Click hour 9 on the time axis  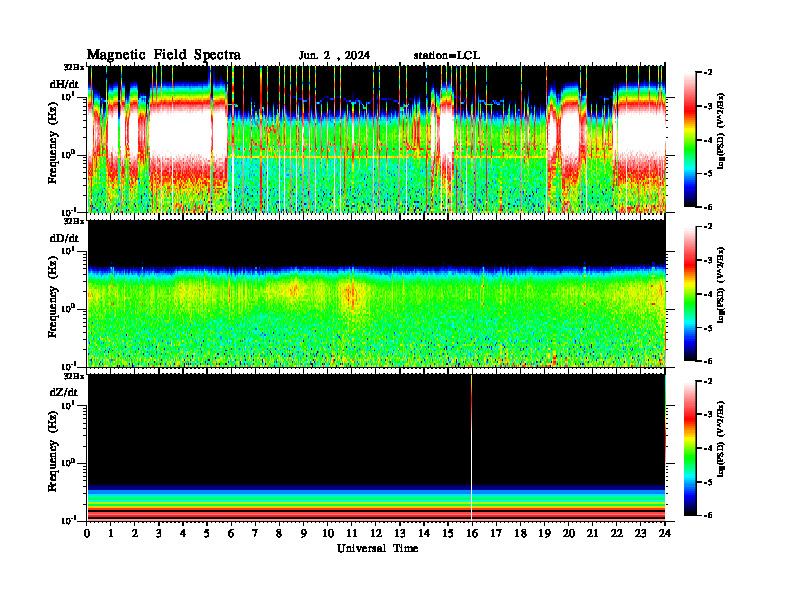[x=304, y=533]
